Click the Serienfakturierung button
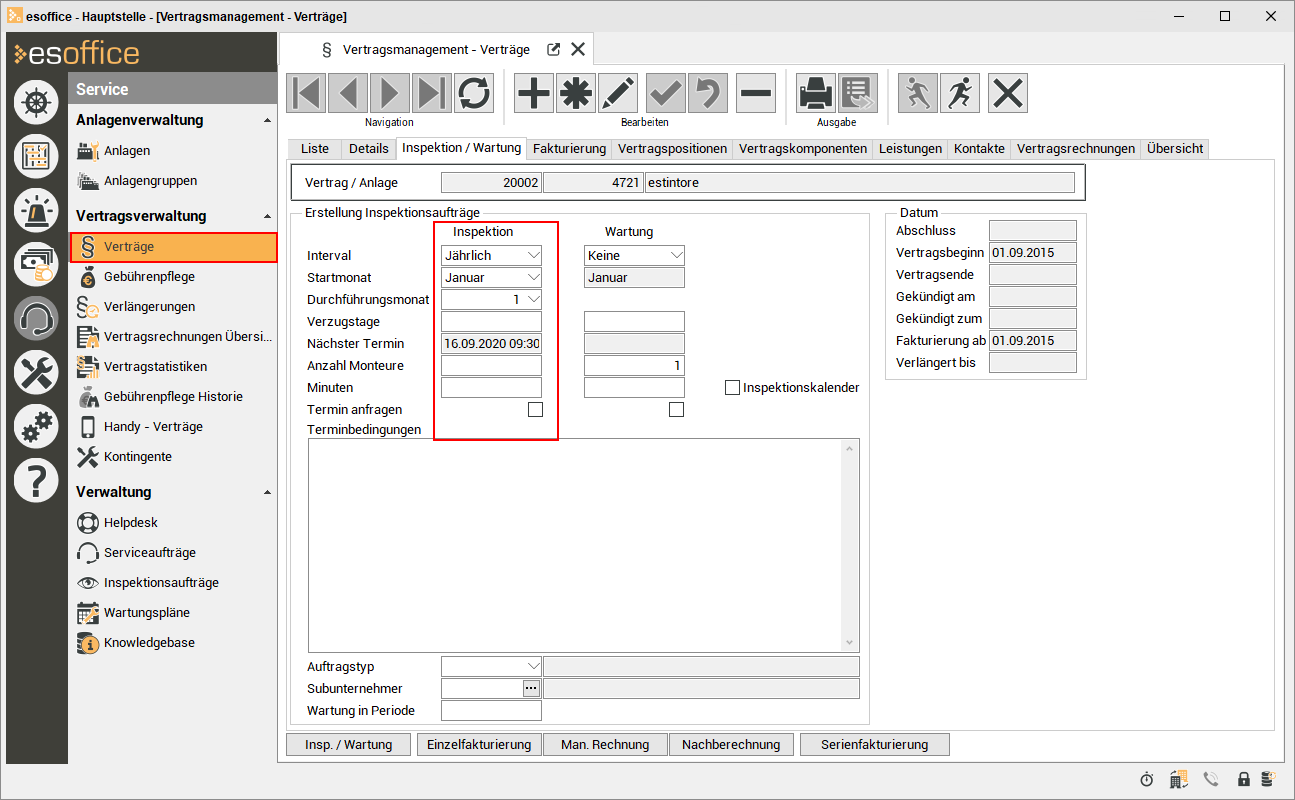This screenshot has height=800, width=1295. 874,745
